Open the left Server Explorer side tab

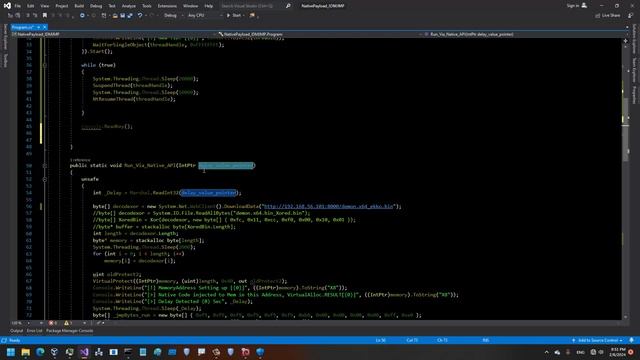pos(5,37)
